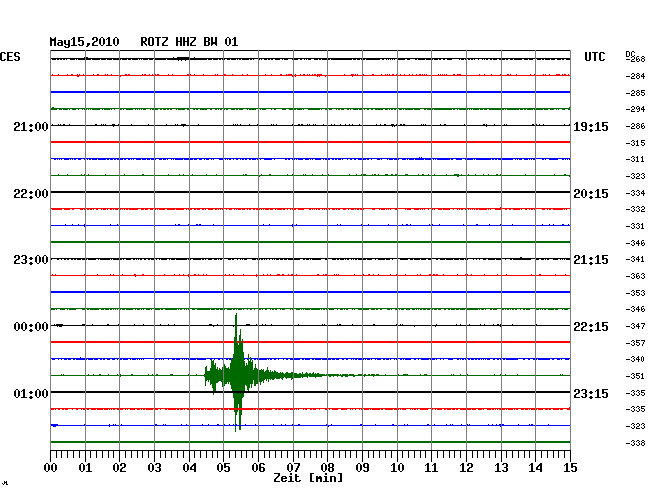Click the 15 minute axis label
The width and height of the screenshot is (650, 494).
tap(570, 468)
